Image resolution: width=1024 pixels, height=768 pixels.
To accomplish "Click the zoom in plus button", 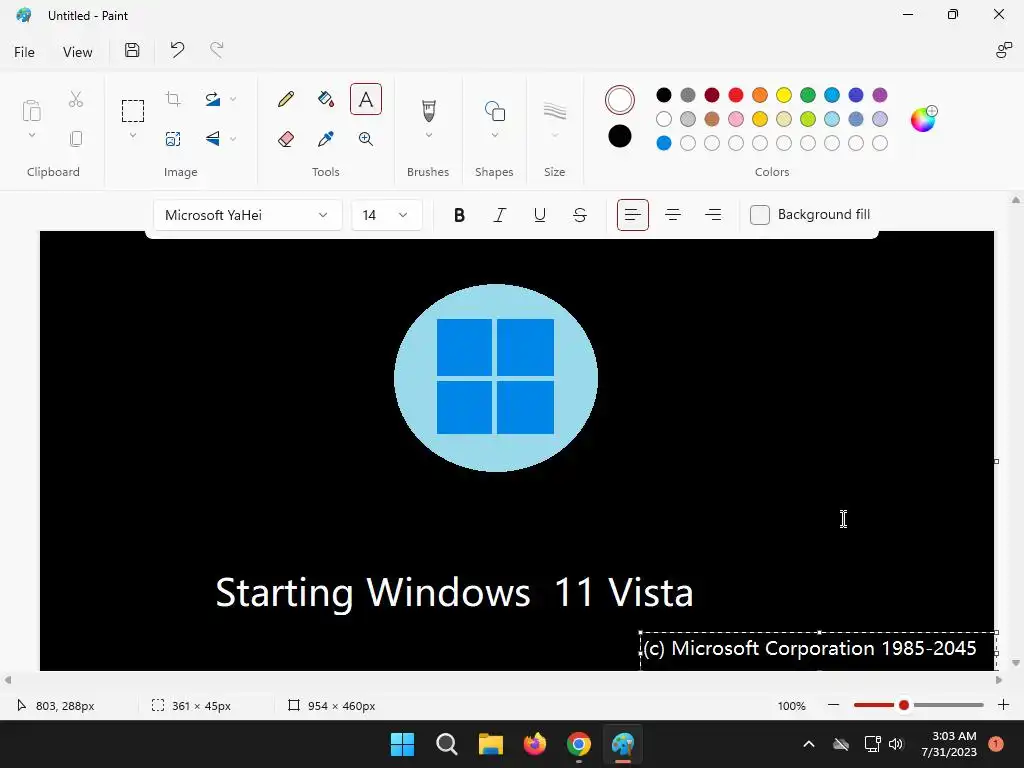I will (1004, 705).
